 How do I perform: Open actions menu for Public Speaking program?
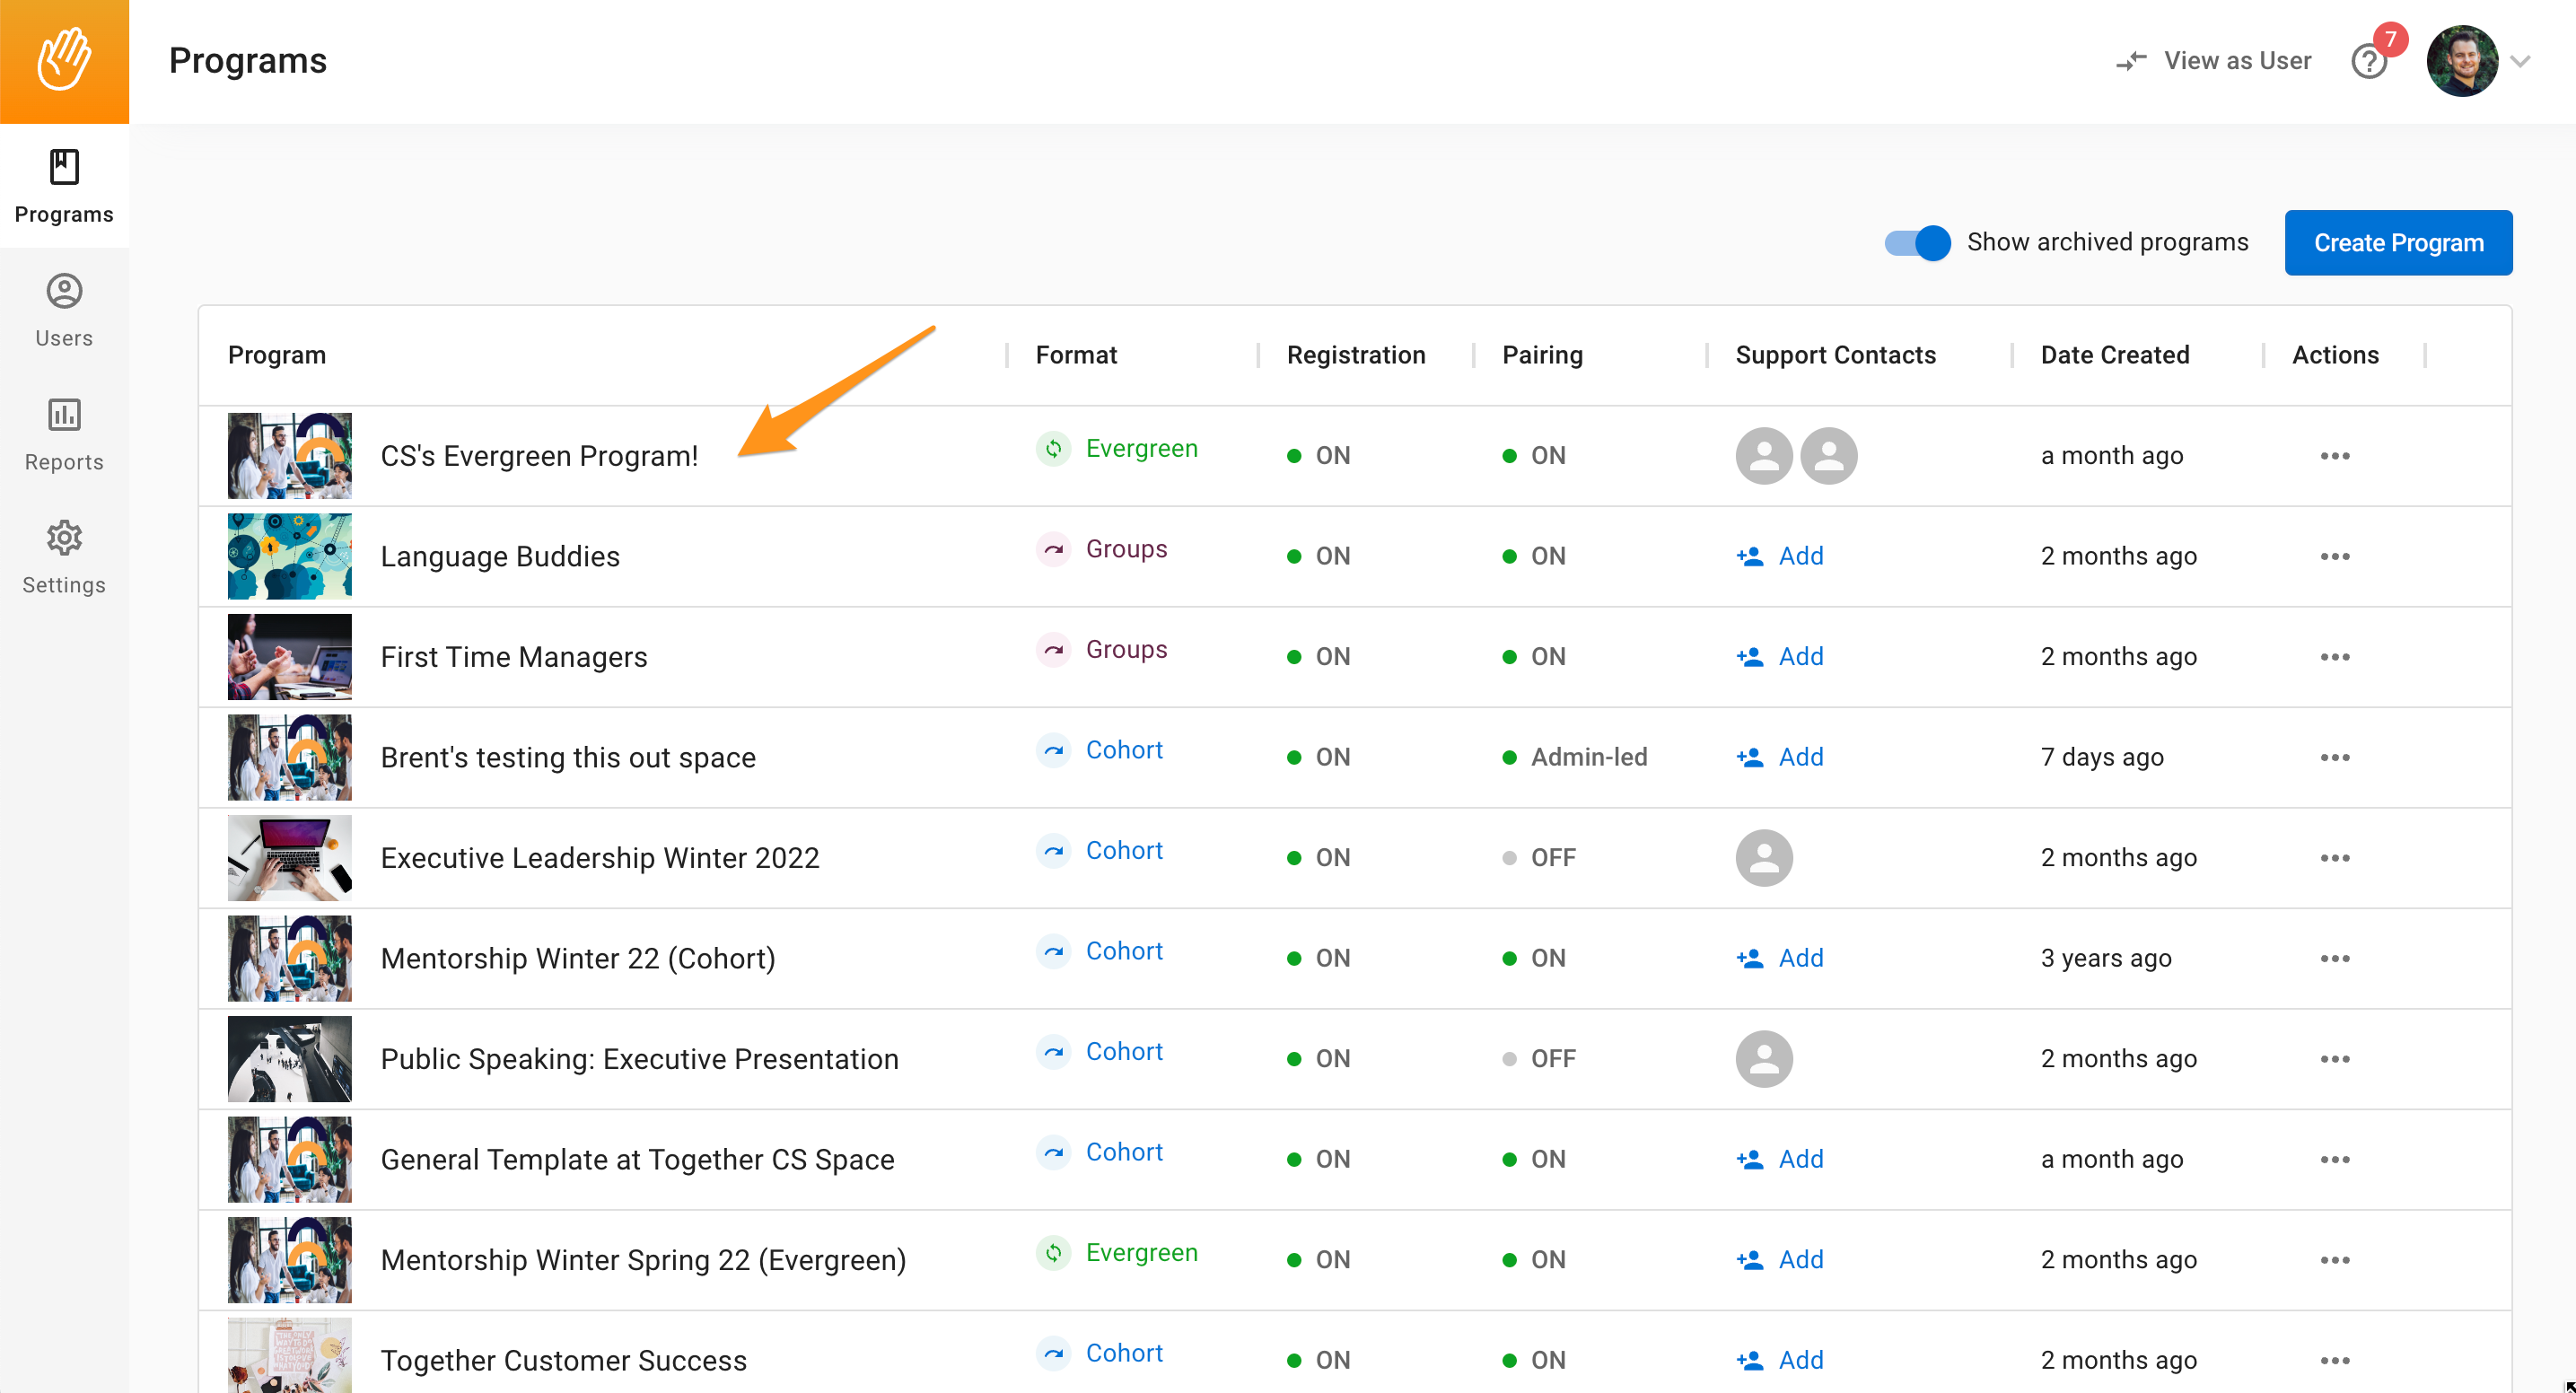pyautogui.click(x=2334, y=1059)
